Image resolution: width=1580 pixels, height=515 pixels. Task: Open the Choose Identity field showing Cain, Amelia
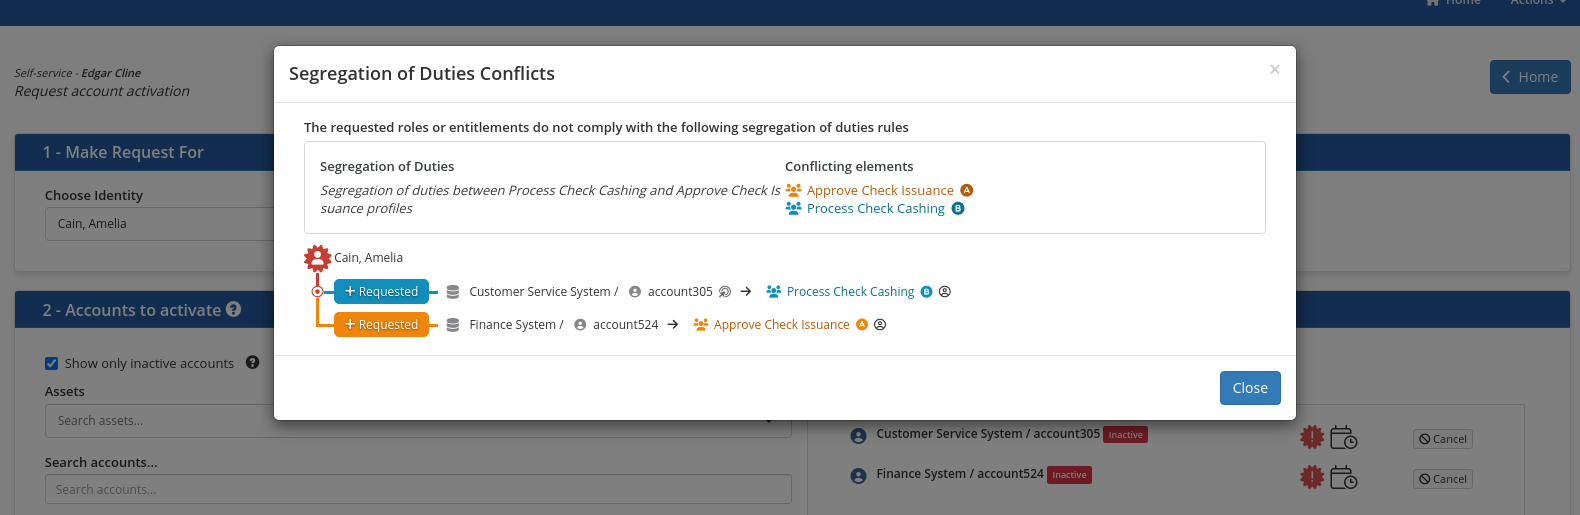pos(160,224)
